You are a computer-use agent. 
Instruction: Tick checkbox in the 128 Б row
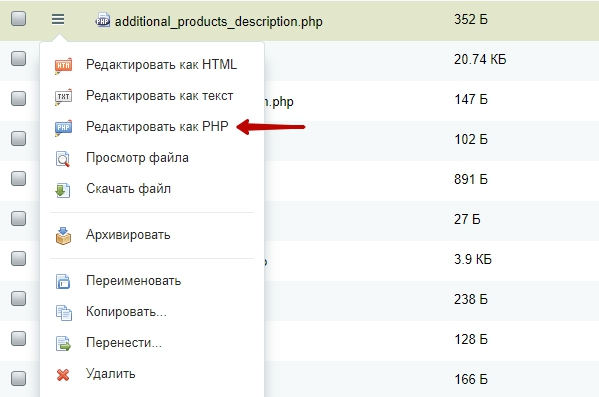tap(18, 339)
